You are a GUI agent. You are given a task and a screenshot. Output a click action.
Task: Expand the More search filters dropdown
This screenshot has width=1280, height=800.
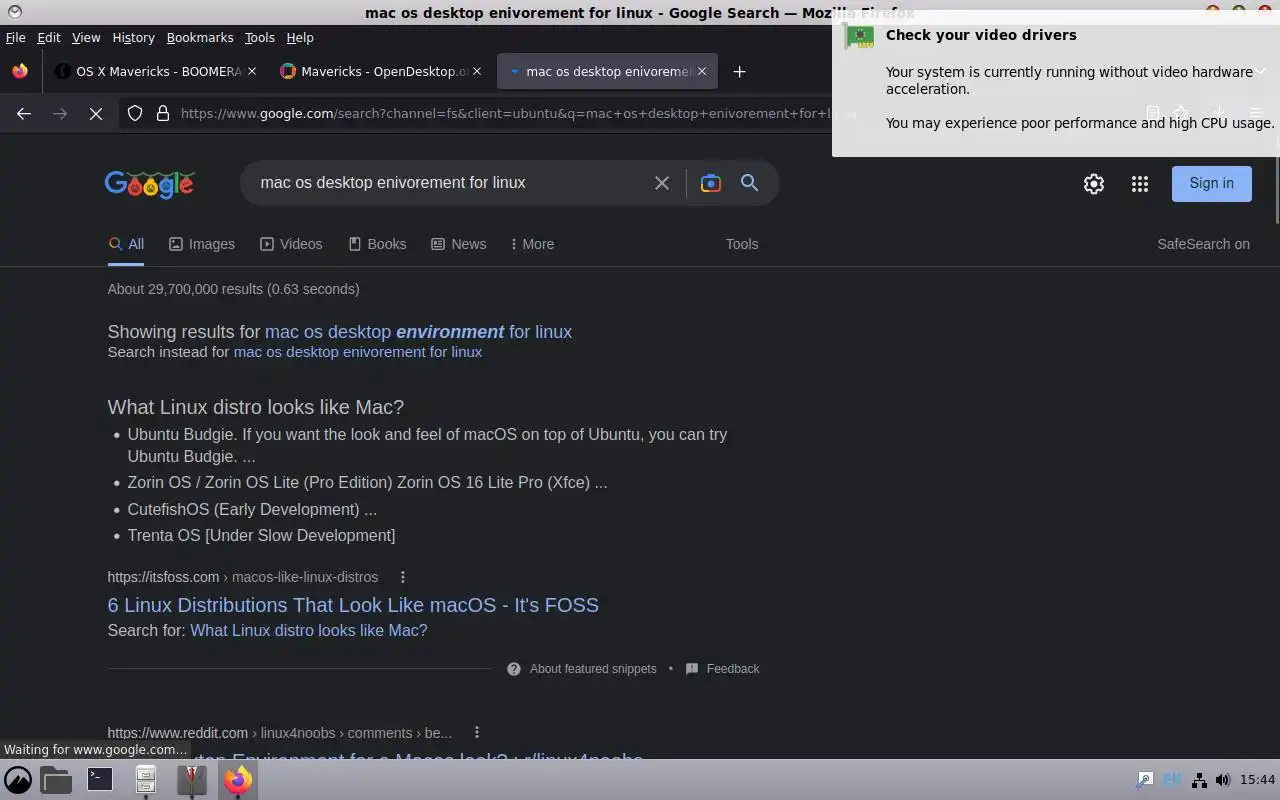pos(532,244)
